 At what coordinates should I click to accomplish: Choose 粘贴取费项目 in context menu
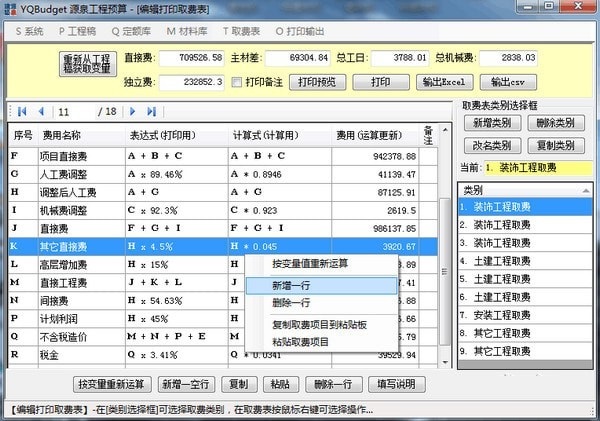(x=321, y=341)
